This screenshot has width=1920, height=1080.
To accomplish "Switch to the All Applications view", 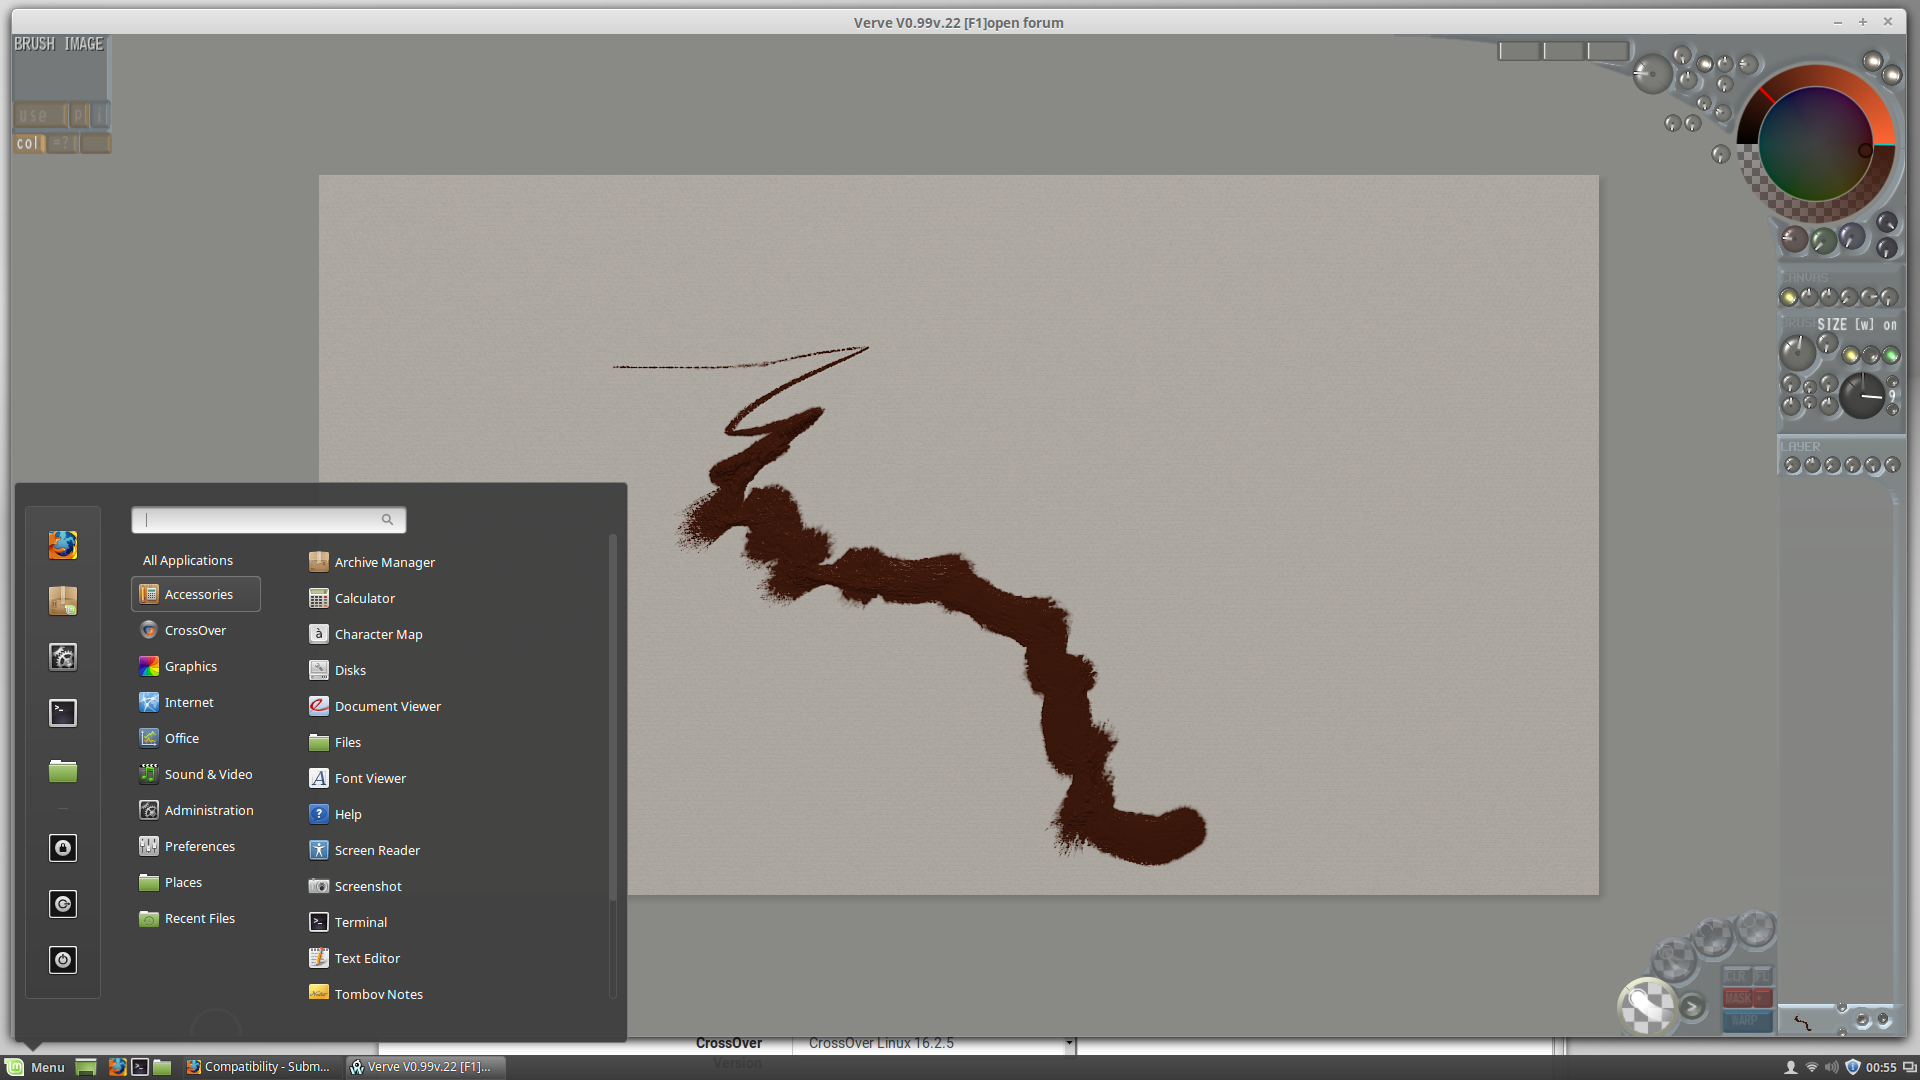I will coord(187,560).
